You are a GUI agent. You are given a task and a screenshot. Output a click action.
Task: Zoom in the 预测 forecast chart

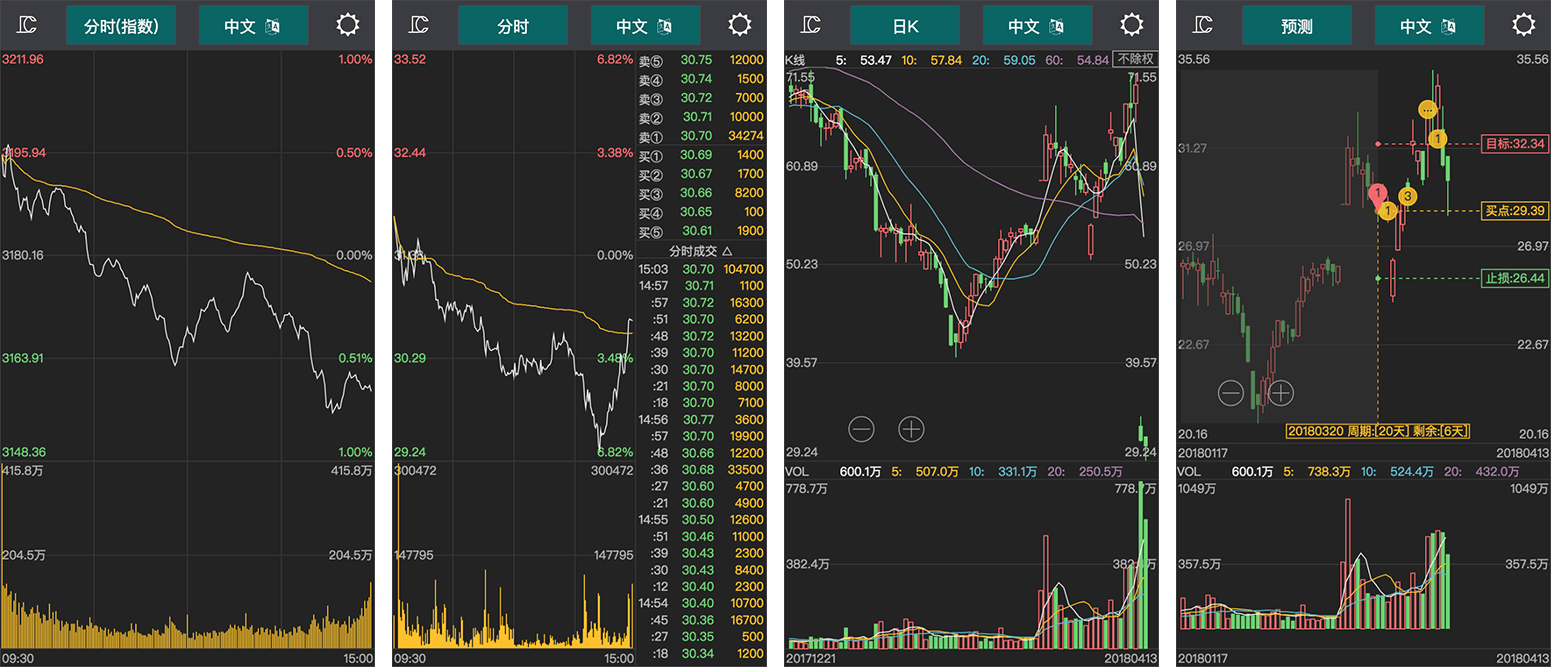pyautogui.click(x=1281, y=393)
